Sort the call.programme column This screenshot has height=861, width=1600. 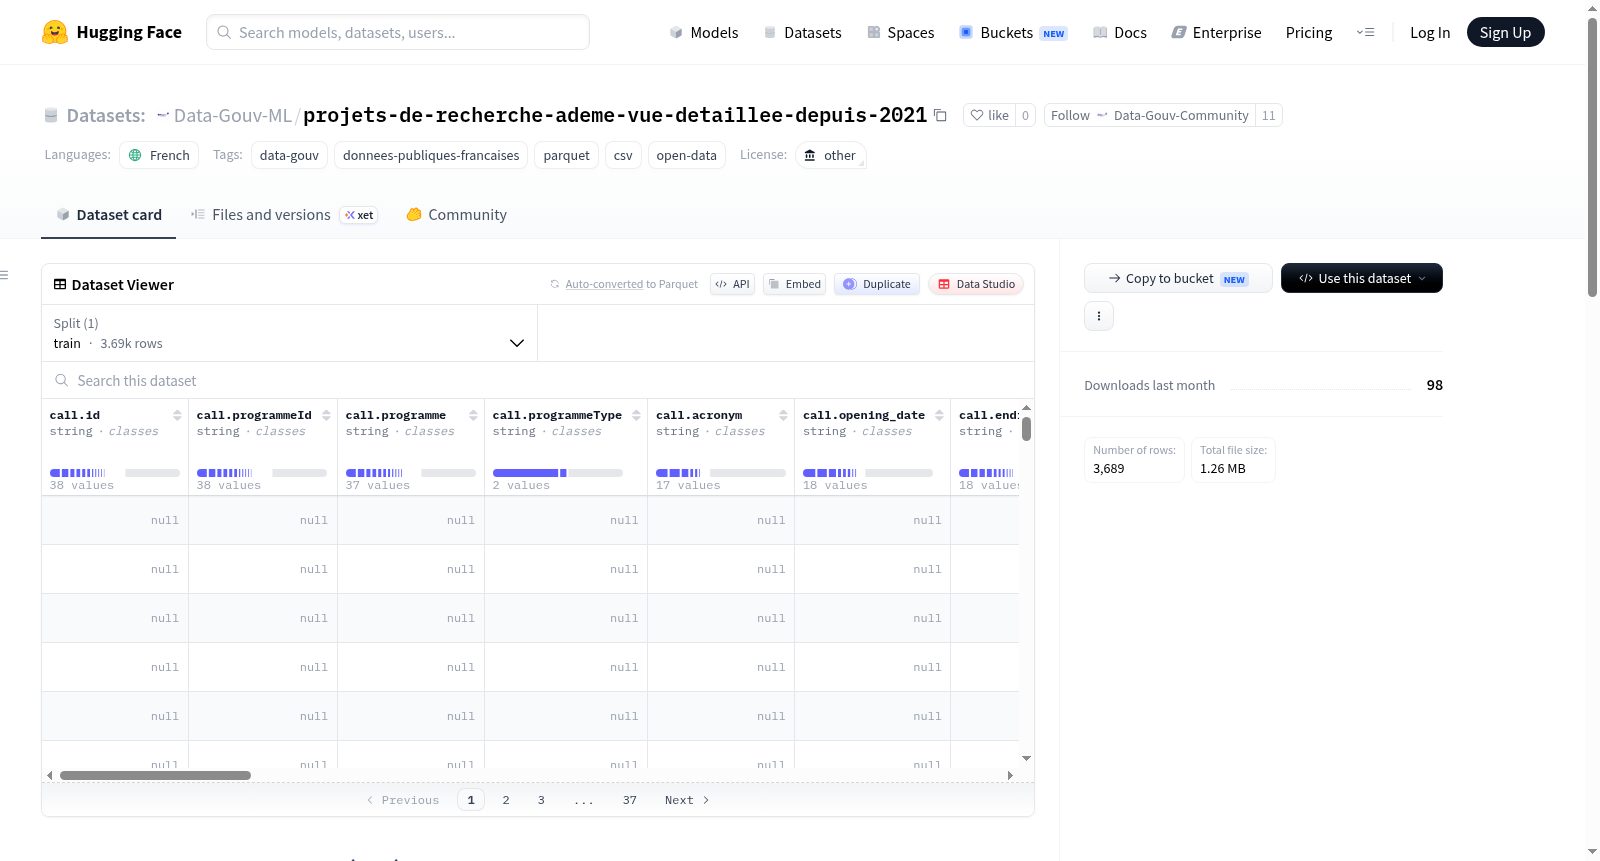coord(473,415)
